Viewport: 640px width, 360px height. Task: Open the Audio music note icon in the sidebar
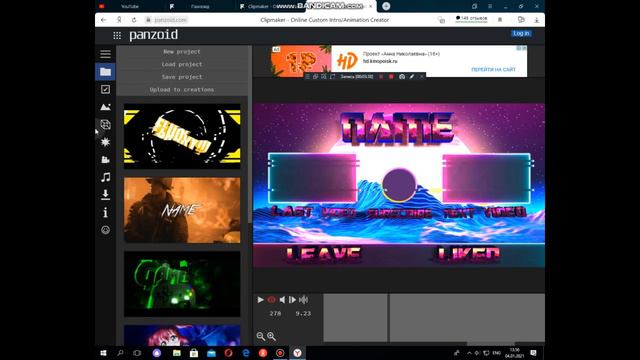pyautogui.click(x=105, y=177)
